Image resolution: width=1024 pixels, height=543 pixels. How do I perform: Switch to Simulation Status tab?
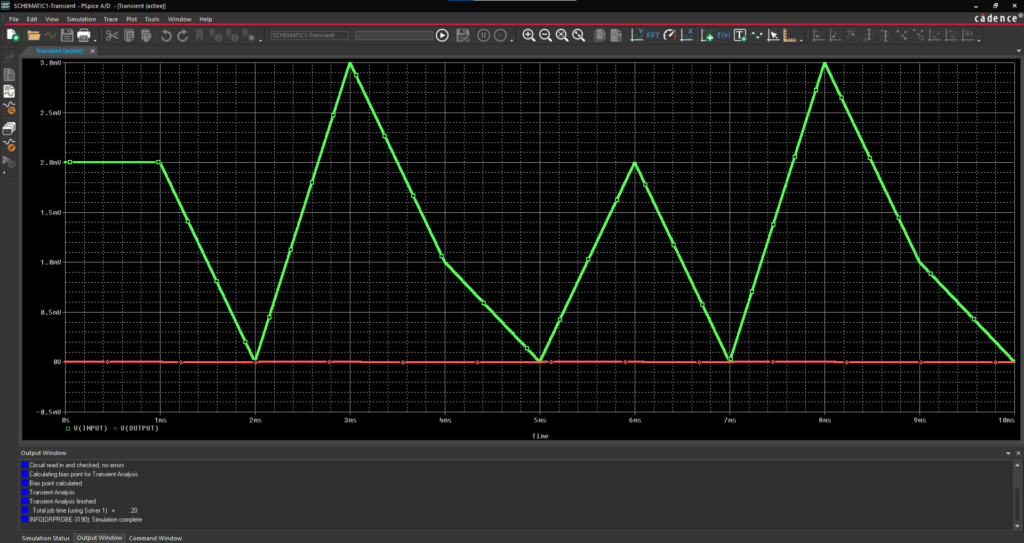click(46, 538)
